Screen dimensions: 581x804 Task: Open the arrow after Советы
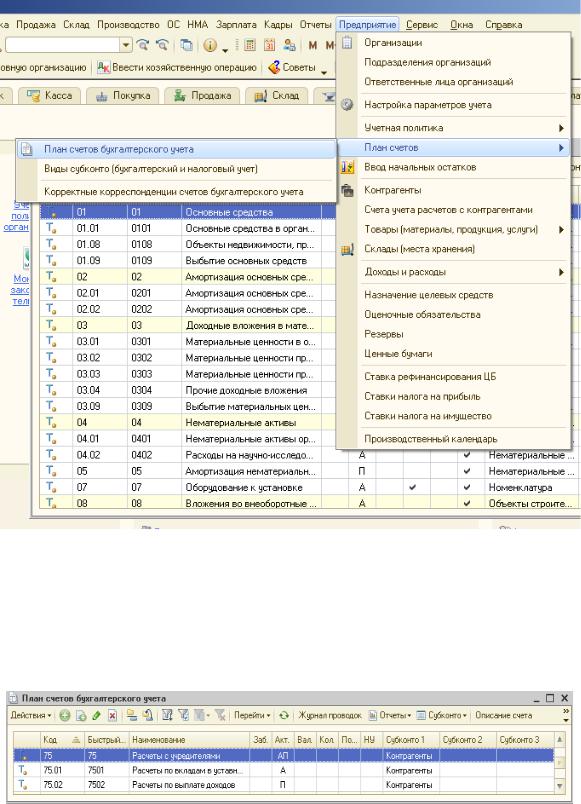pos(324,72)
